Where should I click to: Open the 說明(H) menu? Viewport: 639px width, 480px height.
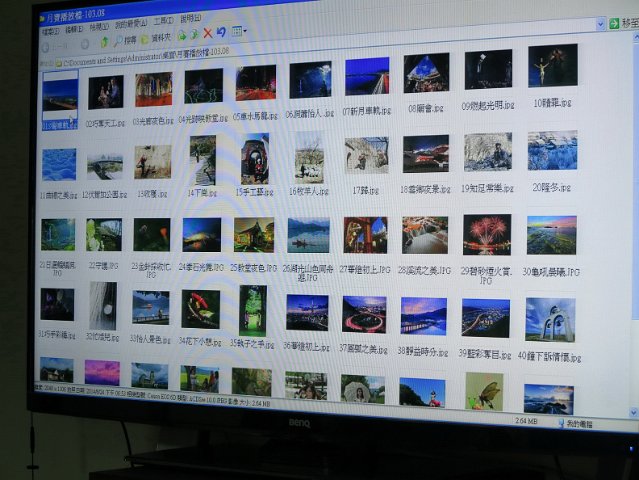pos(190,18)
